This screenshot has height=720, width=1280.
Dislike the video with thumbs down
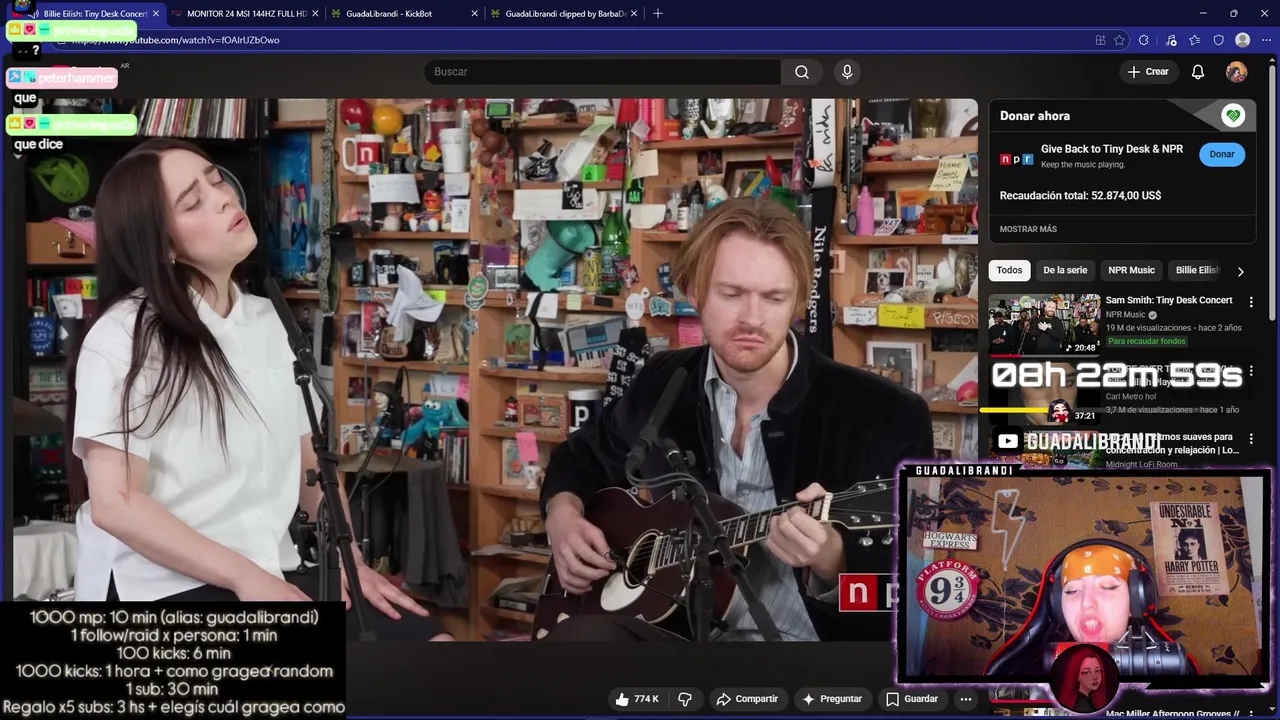pos(685,699)
